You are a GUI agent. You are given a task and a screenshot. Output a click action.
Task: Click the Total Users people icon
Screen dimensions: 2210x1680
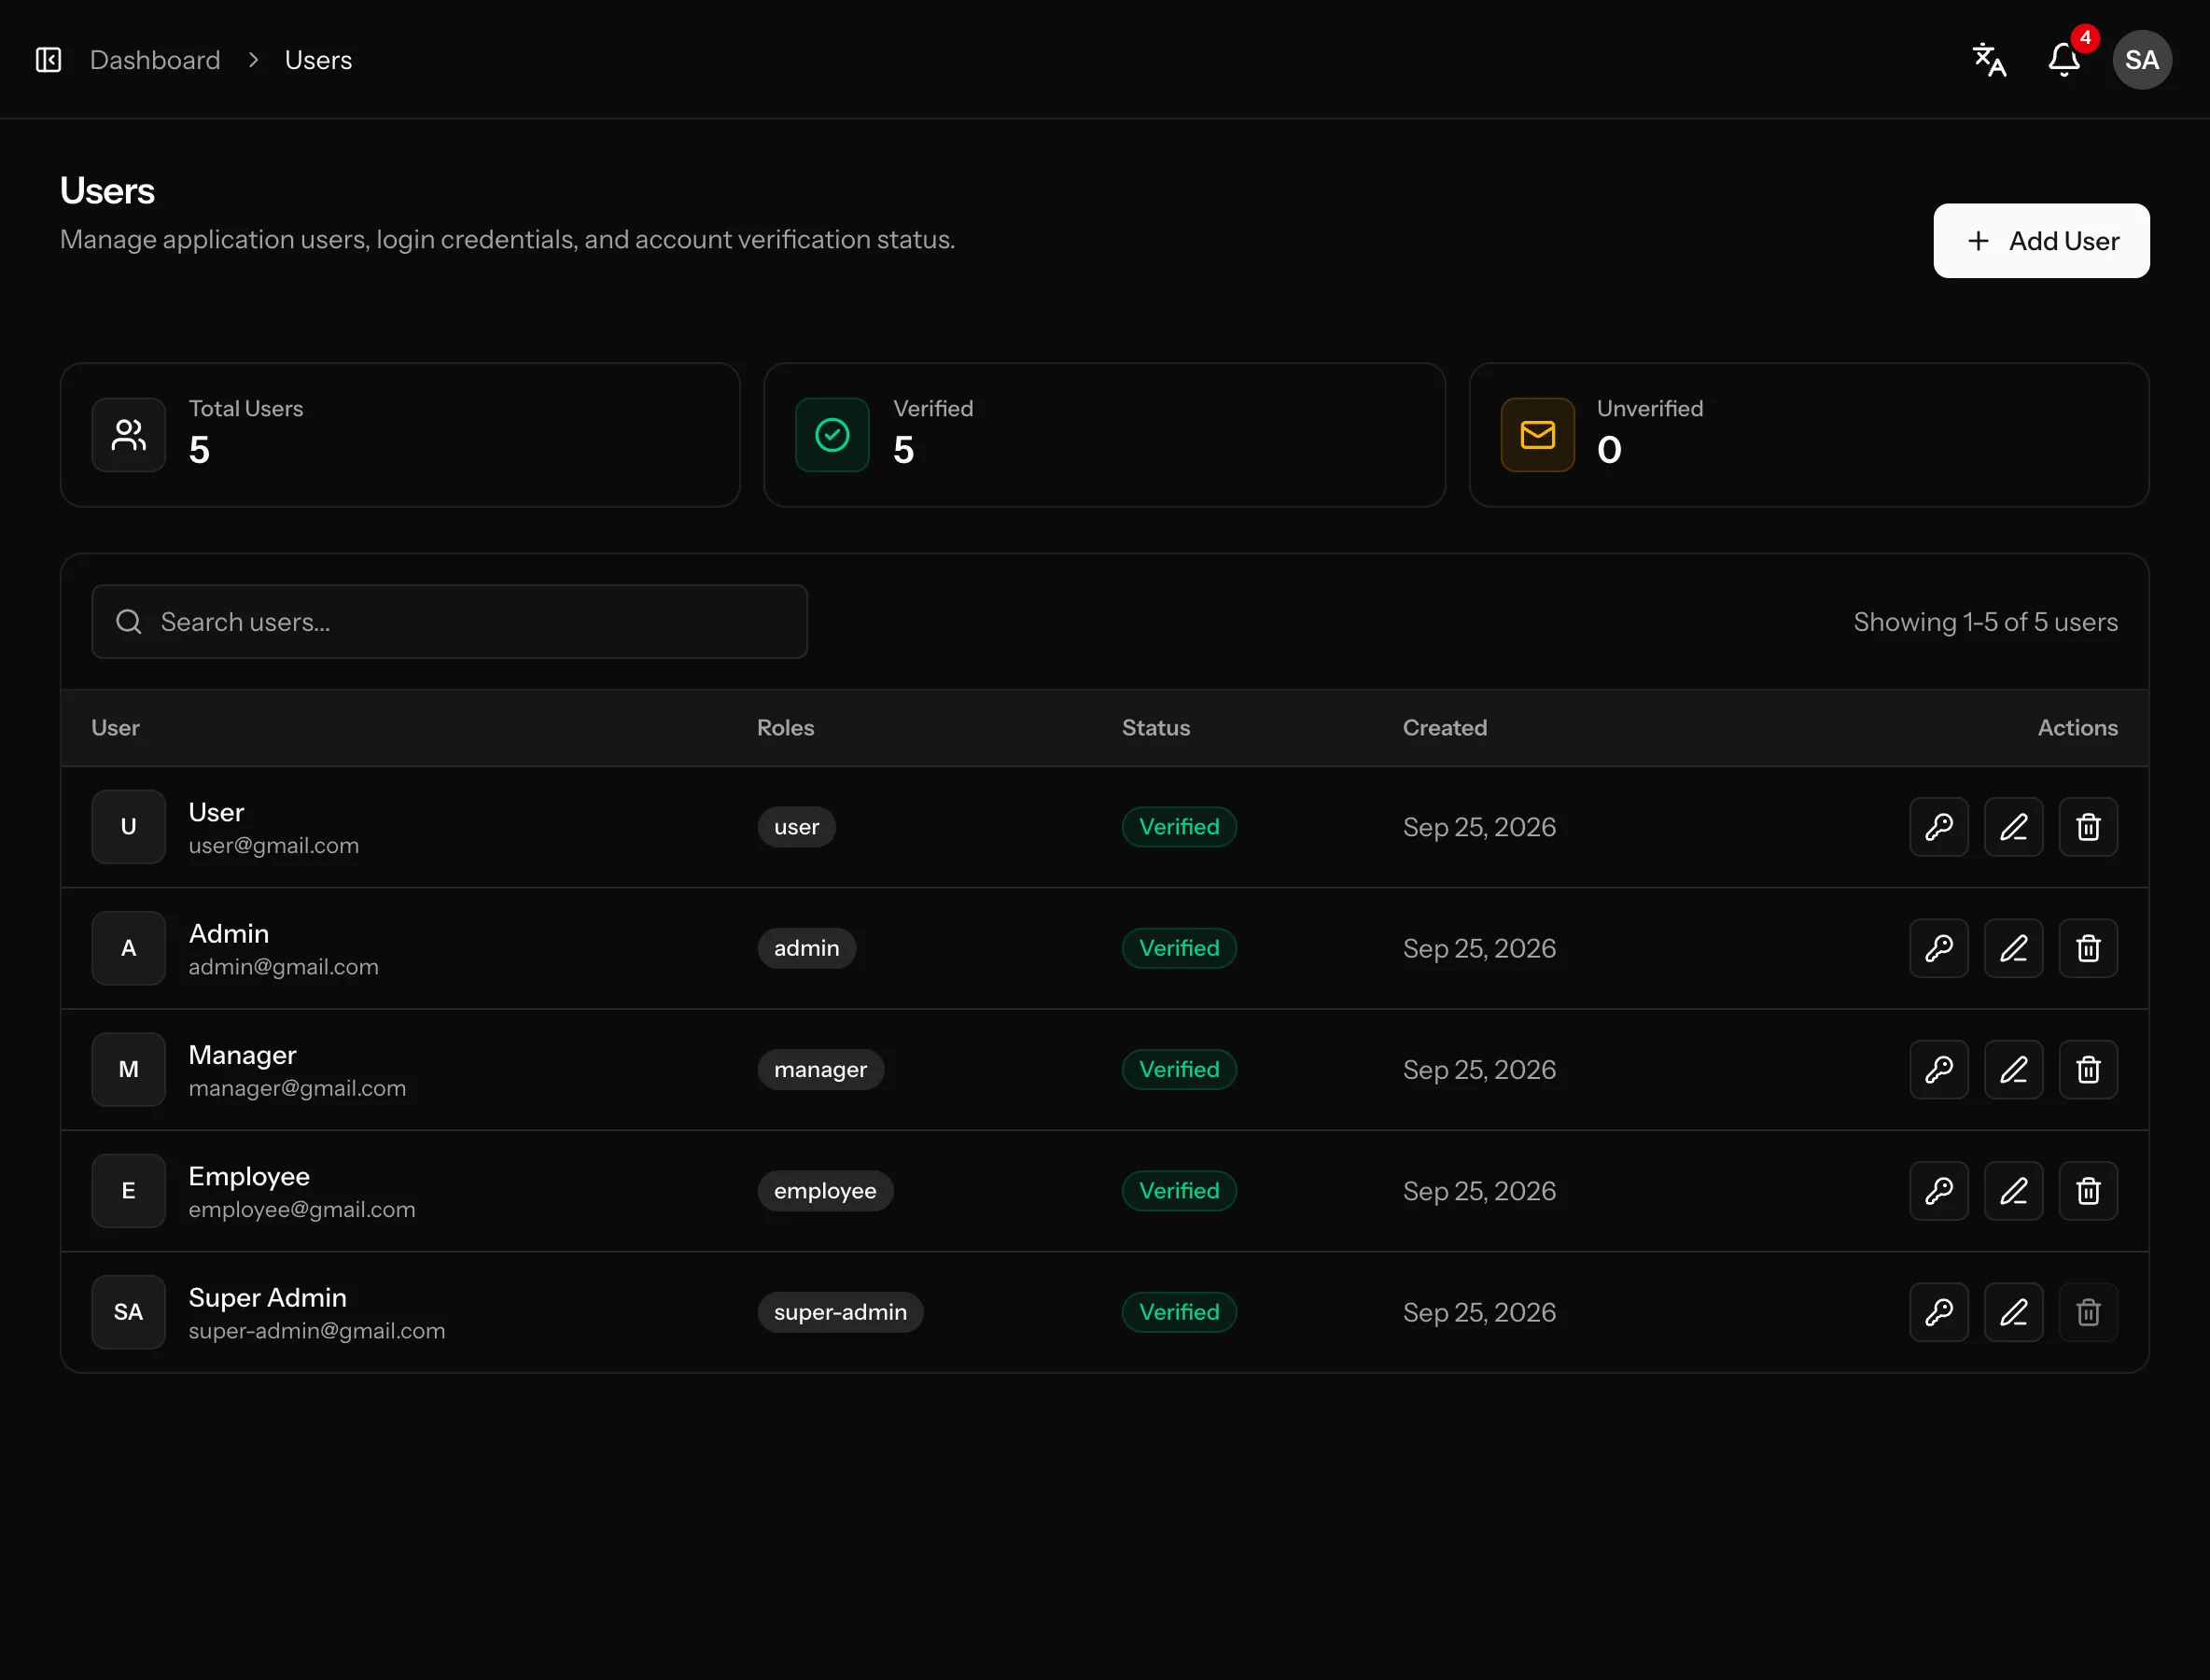click(x=129, y=435)
